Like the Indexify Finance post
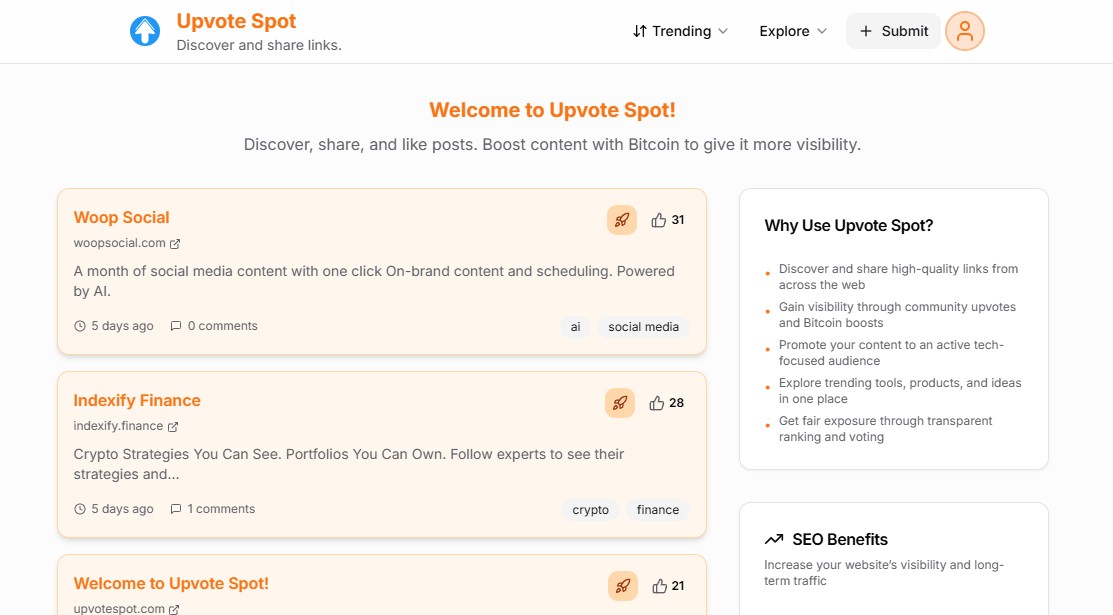This screenshot has height=615, width=1113. (657, 403)
